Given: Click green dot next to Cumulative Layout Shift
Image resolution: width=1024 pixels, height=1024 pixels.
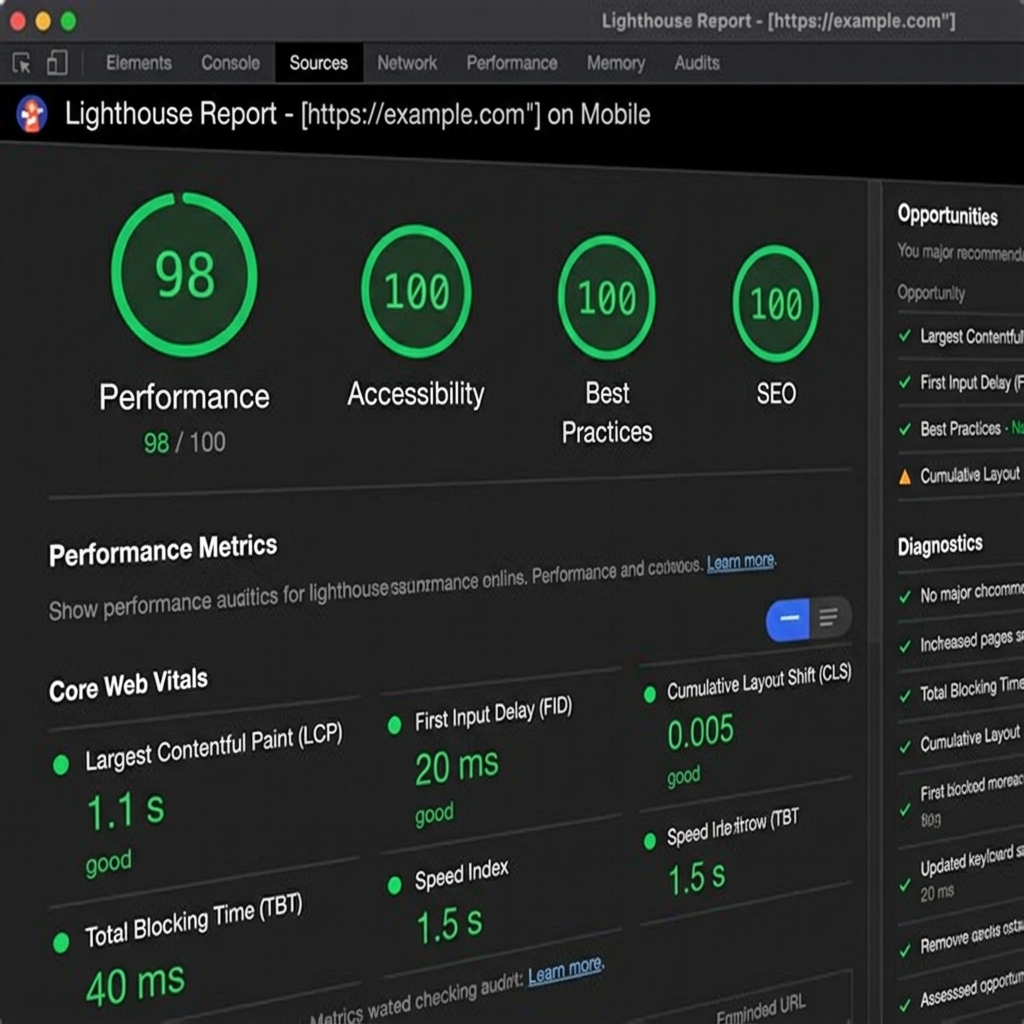Looking at the screenshot, I should click(650, 694).
